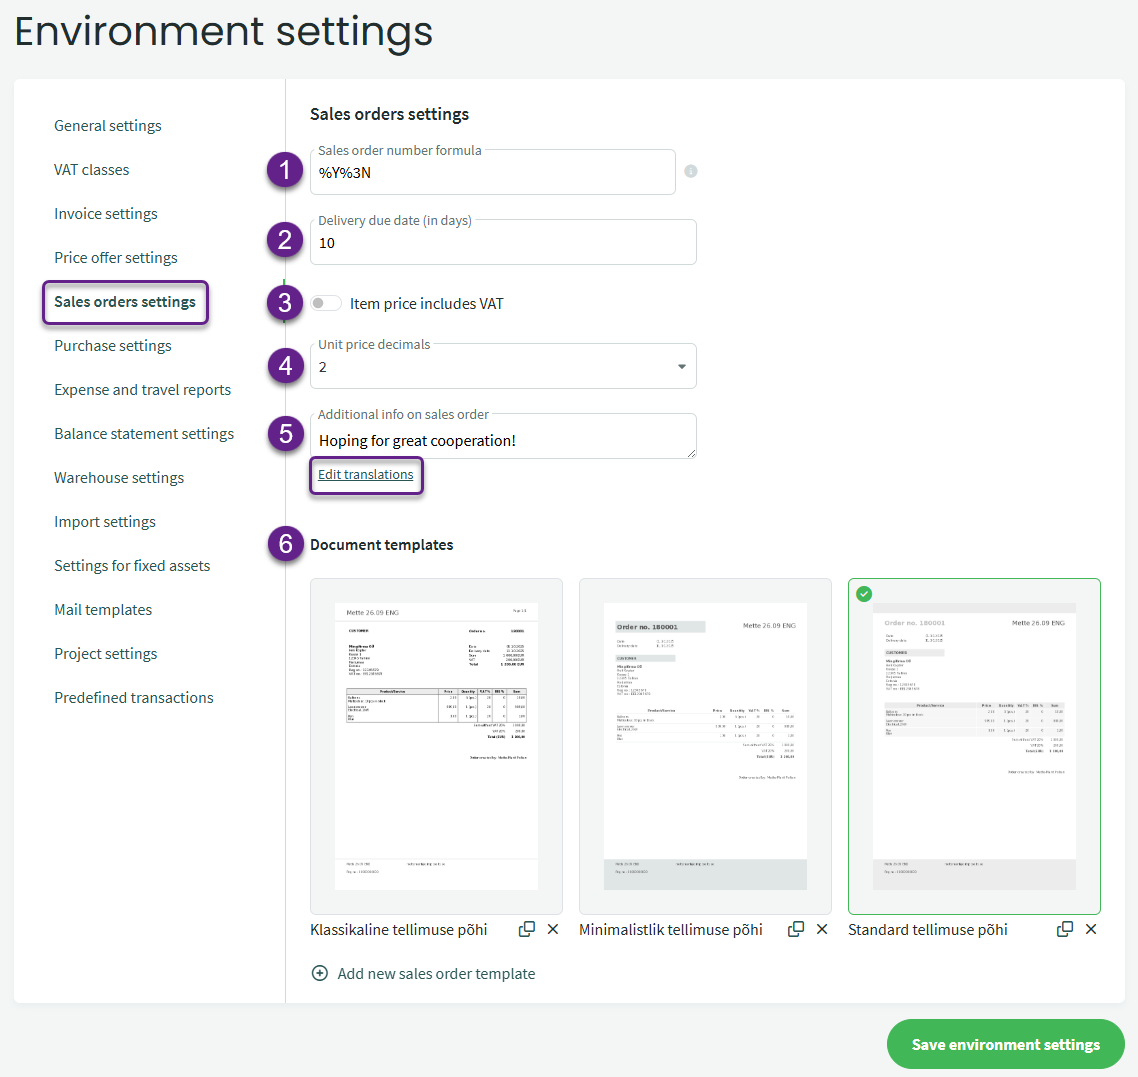Screen dimensions: 1138x1077
Task: Click the Sales order number formula field
Action: [x=493, y=173]
